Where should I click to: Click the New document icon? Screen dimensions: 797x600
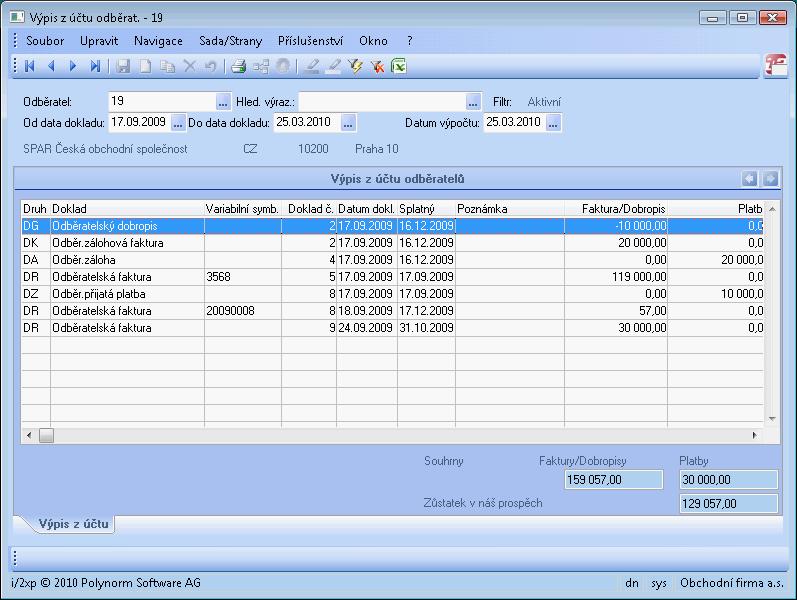coord(145,66)
